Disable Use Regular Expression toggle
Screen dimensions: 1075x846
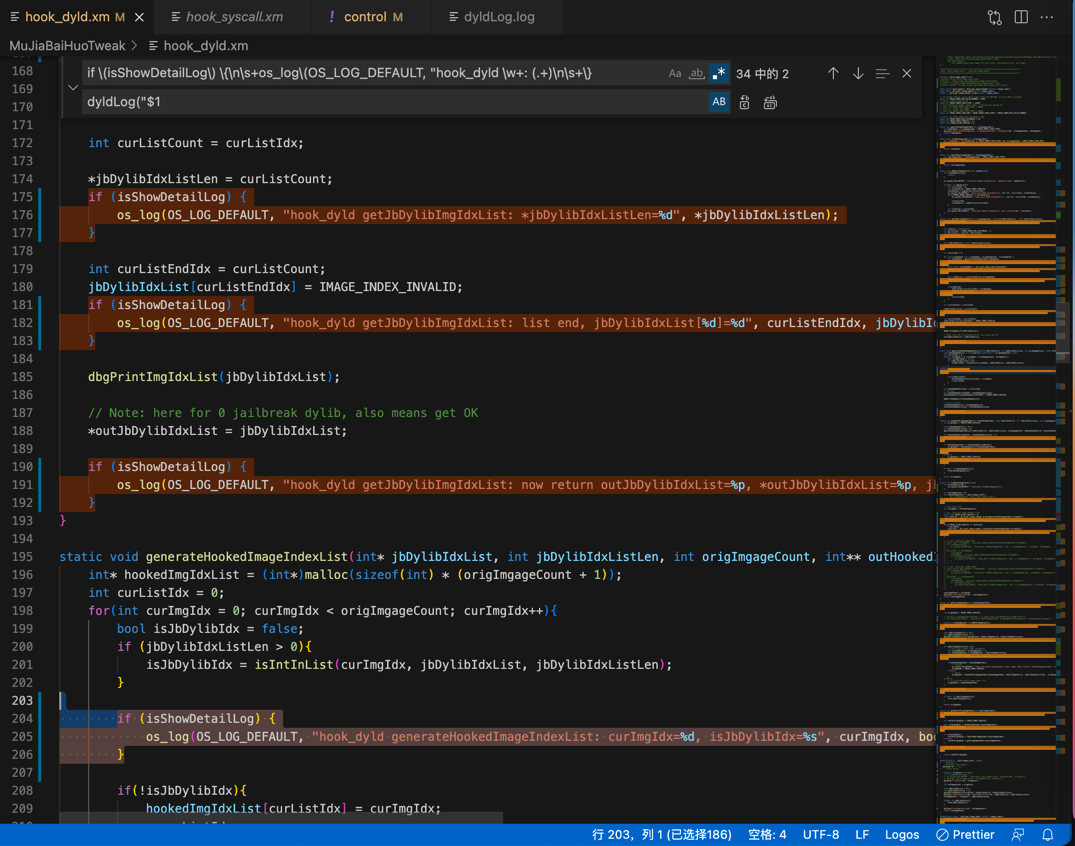coord(718,73)
